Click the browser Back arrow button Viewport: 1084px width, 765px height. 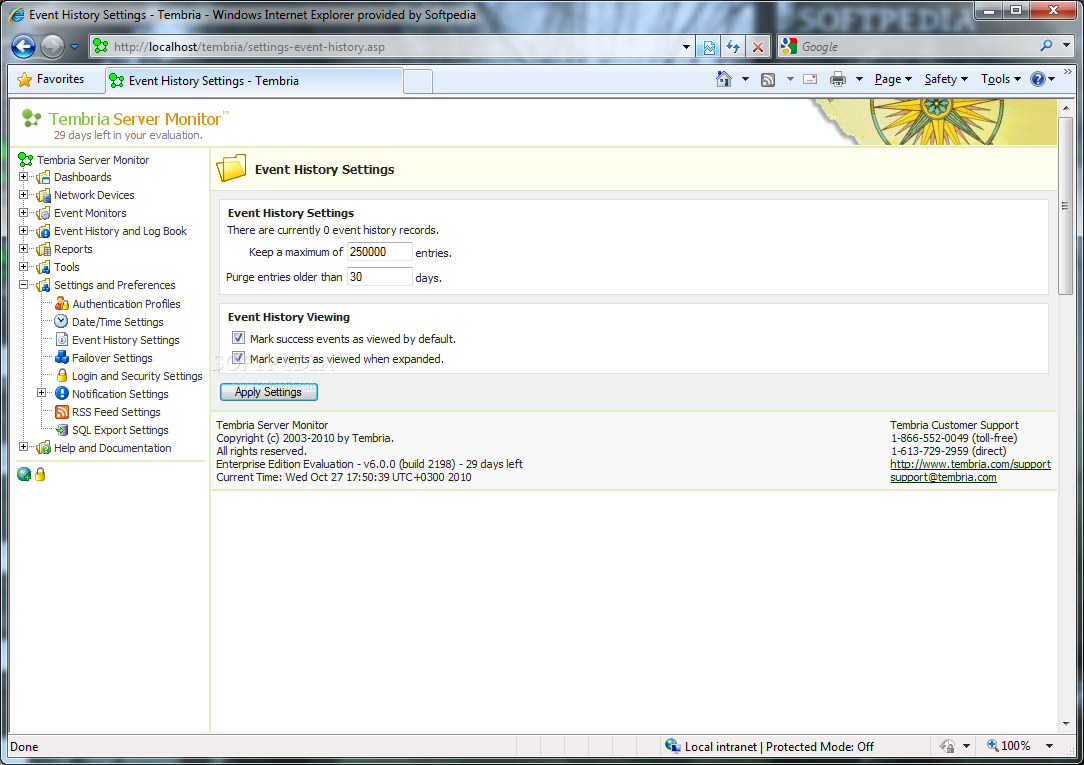click(24, 46)
